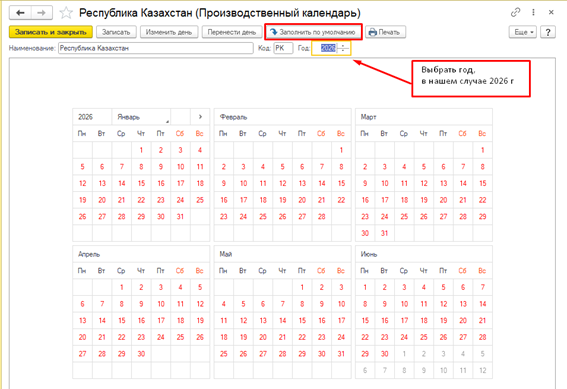Increase or decrease year with spinner arrows
Screen dimensions: 567x389
coord(343,48)
